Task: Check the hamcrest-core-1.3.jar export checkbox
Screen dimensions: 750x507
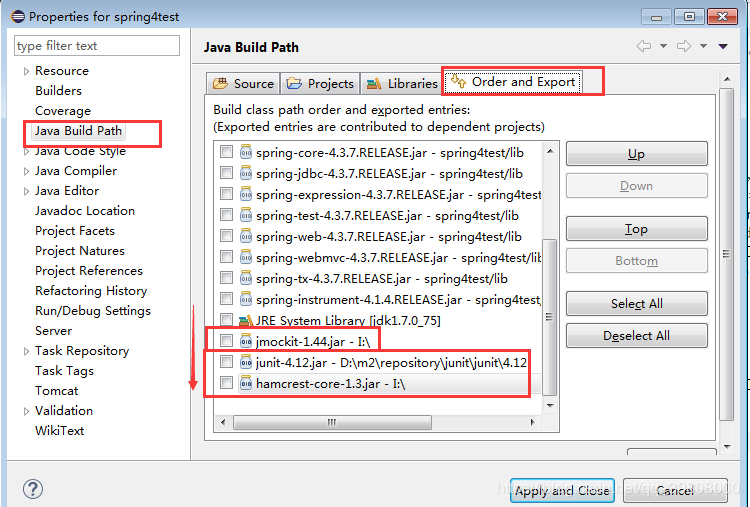Action: (x=226, y=383)
